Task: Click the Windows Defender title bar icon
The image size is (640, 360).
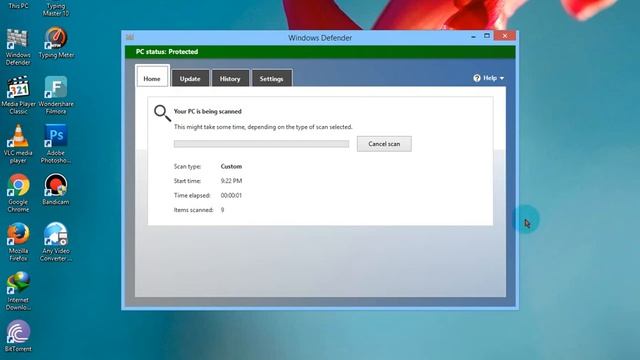Action: (130, 37)
